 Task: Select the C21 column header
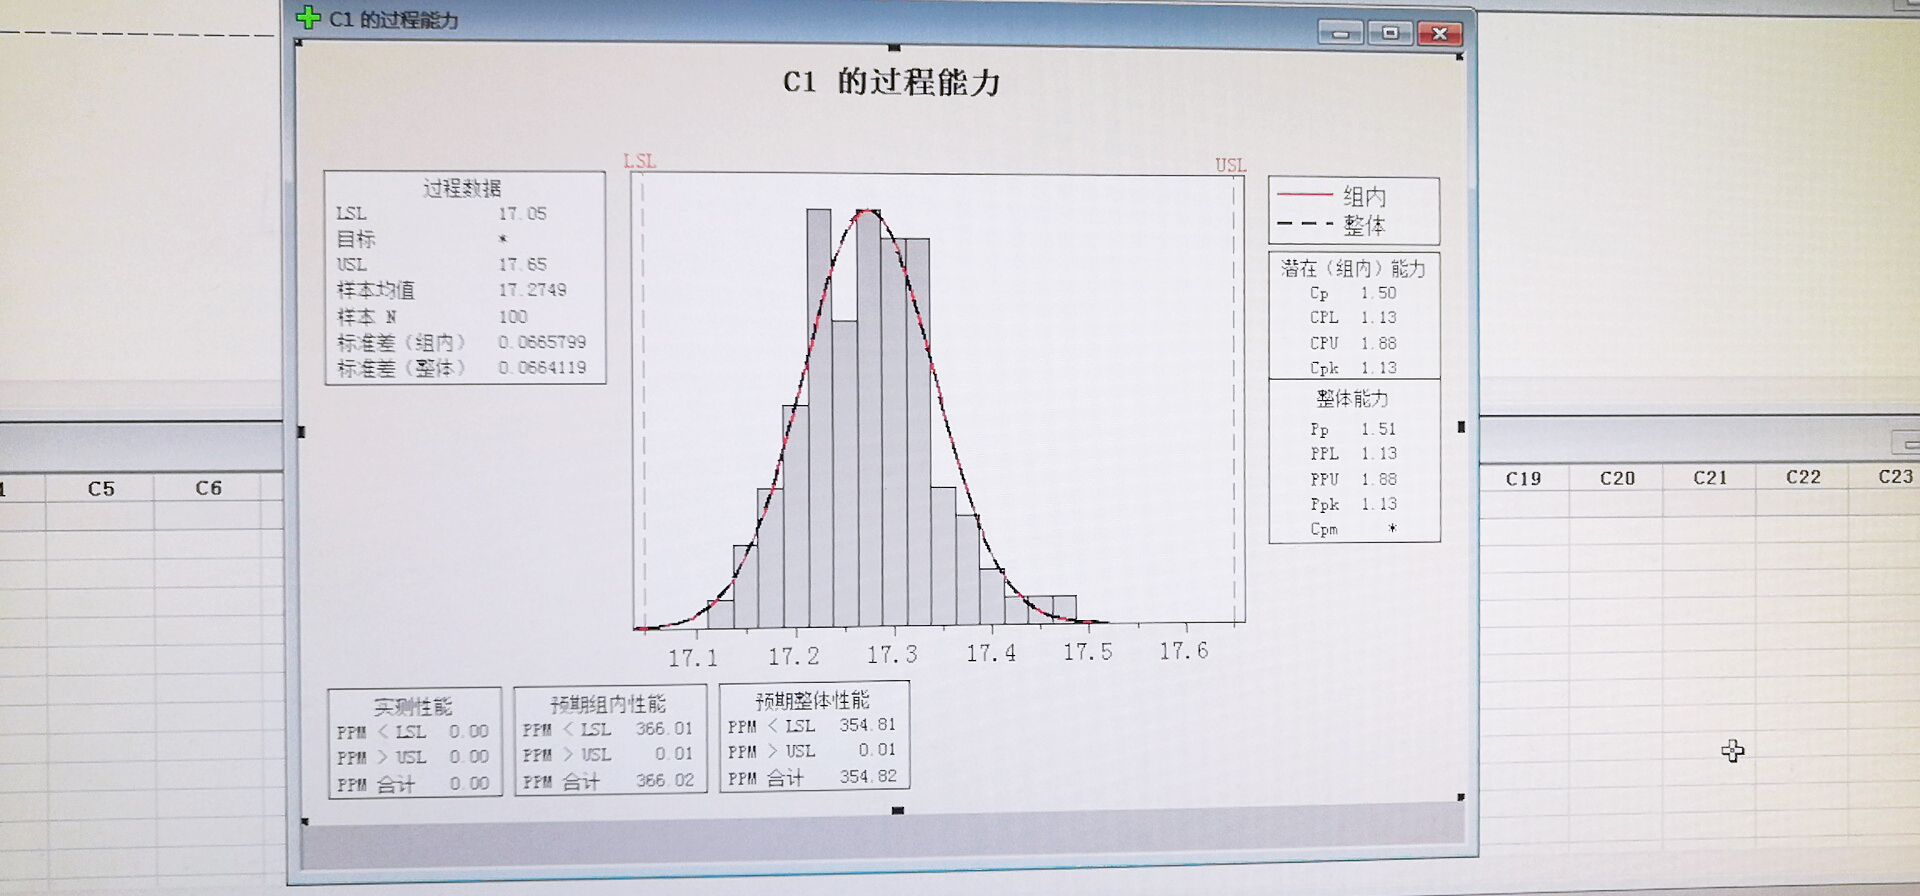tap(1710, 478)
